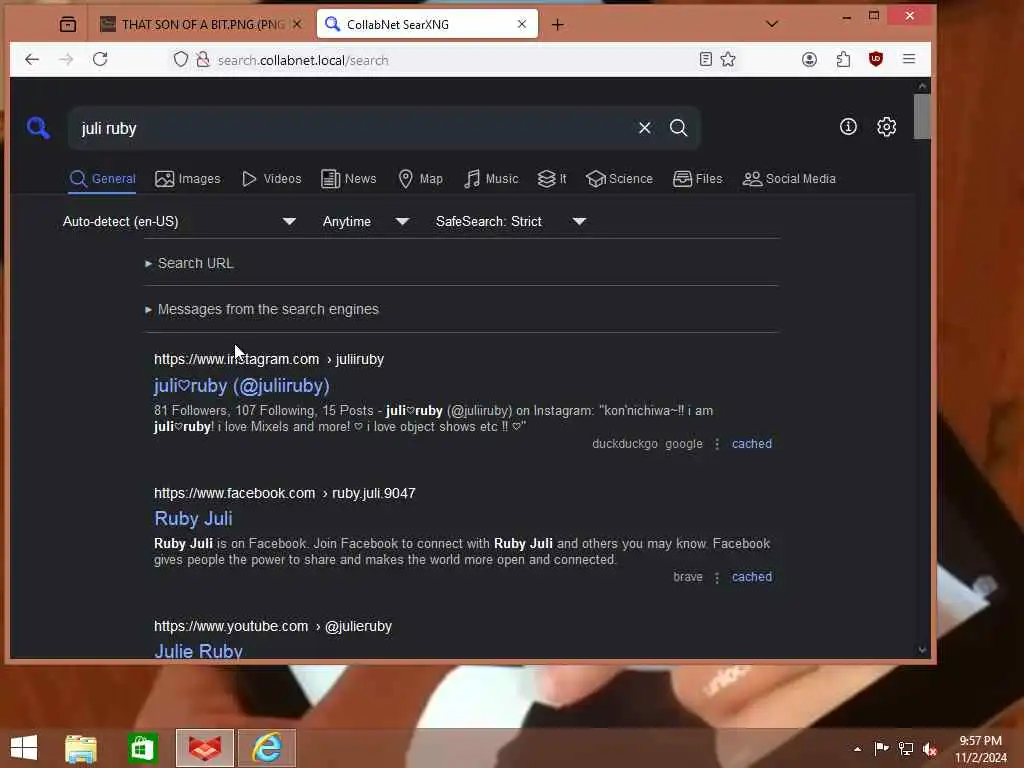Click the browser forward arrow
This screenshot has height=768, width=1024.
(66, 59)
